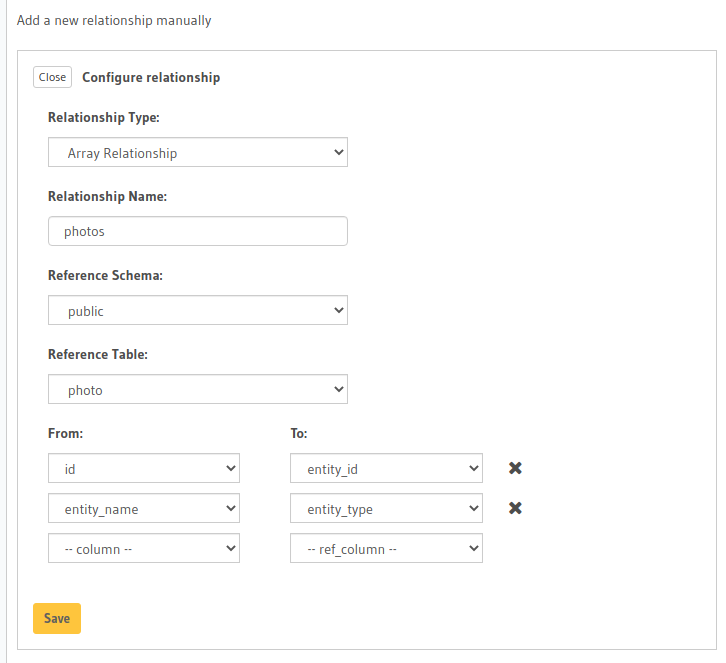Click the 'From:' column label
Image resolution: width=726 pixels, height=663 pixels.
point(65,434)
